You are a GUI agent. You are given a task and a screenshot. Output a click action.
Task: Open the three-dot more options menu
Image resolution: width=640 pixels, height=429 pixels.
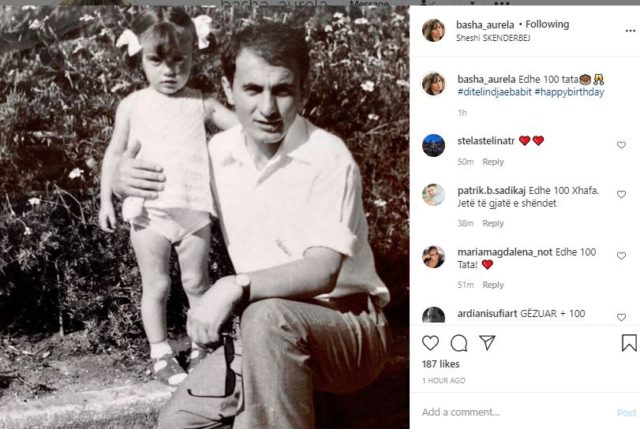(x=631, y=31)
